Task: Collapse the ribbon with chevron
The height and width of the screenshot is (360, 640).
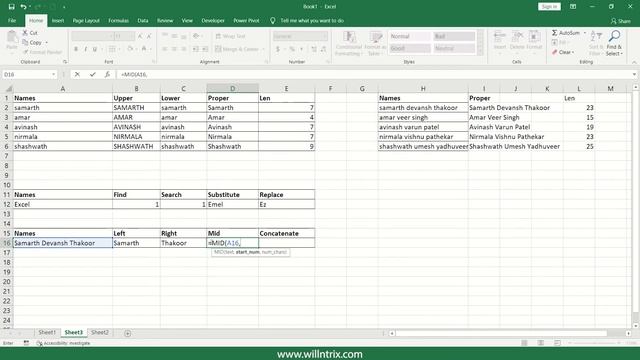Action: pos(634,62)
